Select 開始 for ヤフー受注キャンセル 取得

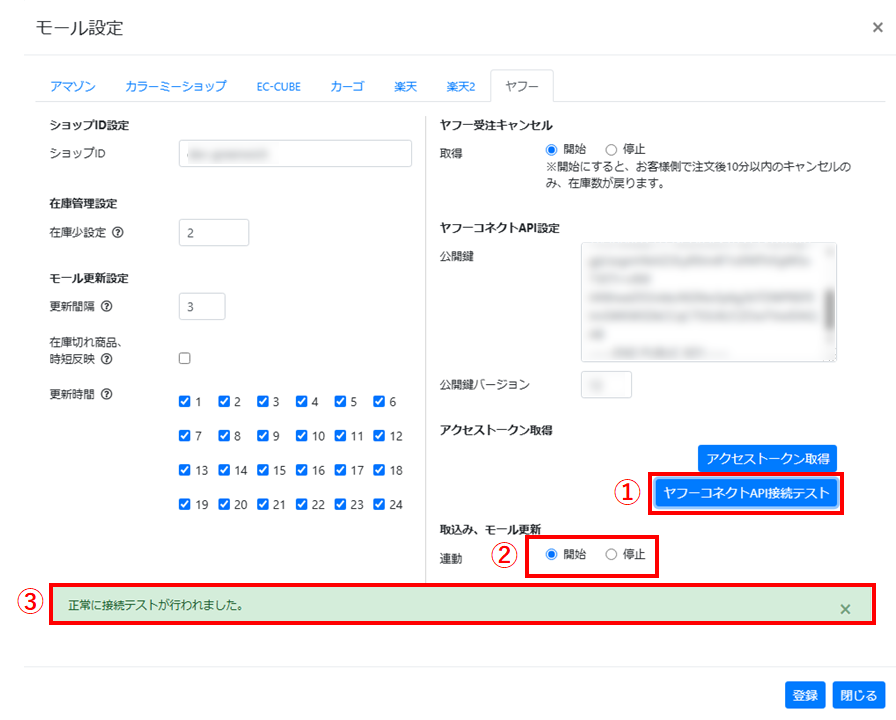coord(551,150)
